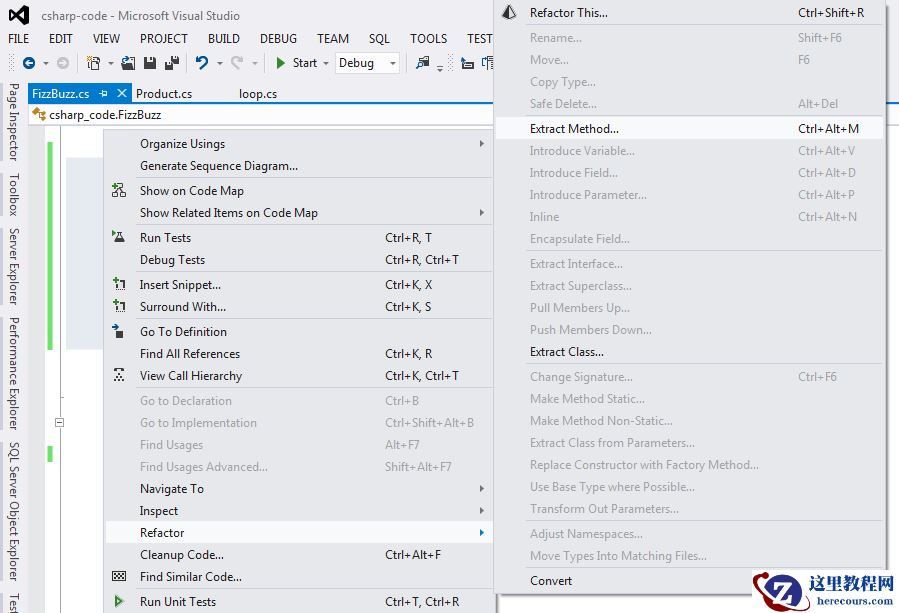Click the View Call Hierarchy icon
Image resolution: width=899 pixels, height=613 pixels.
point(119,375)
